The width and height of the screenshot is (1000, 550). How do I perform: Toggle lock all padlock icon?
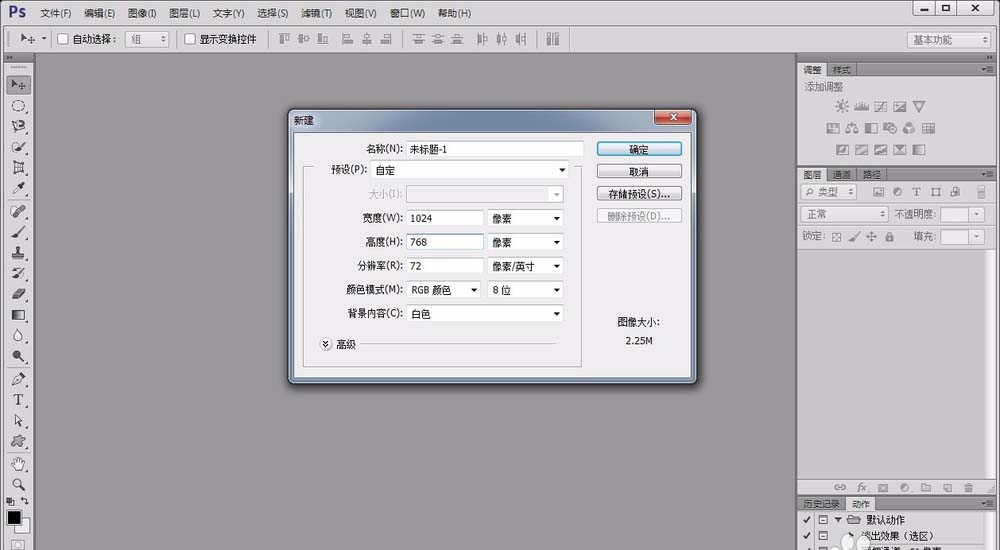(890, 237)
